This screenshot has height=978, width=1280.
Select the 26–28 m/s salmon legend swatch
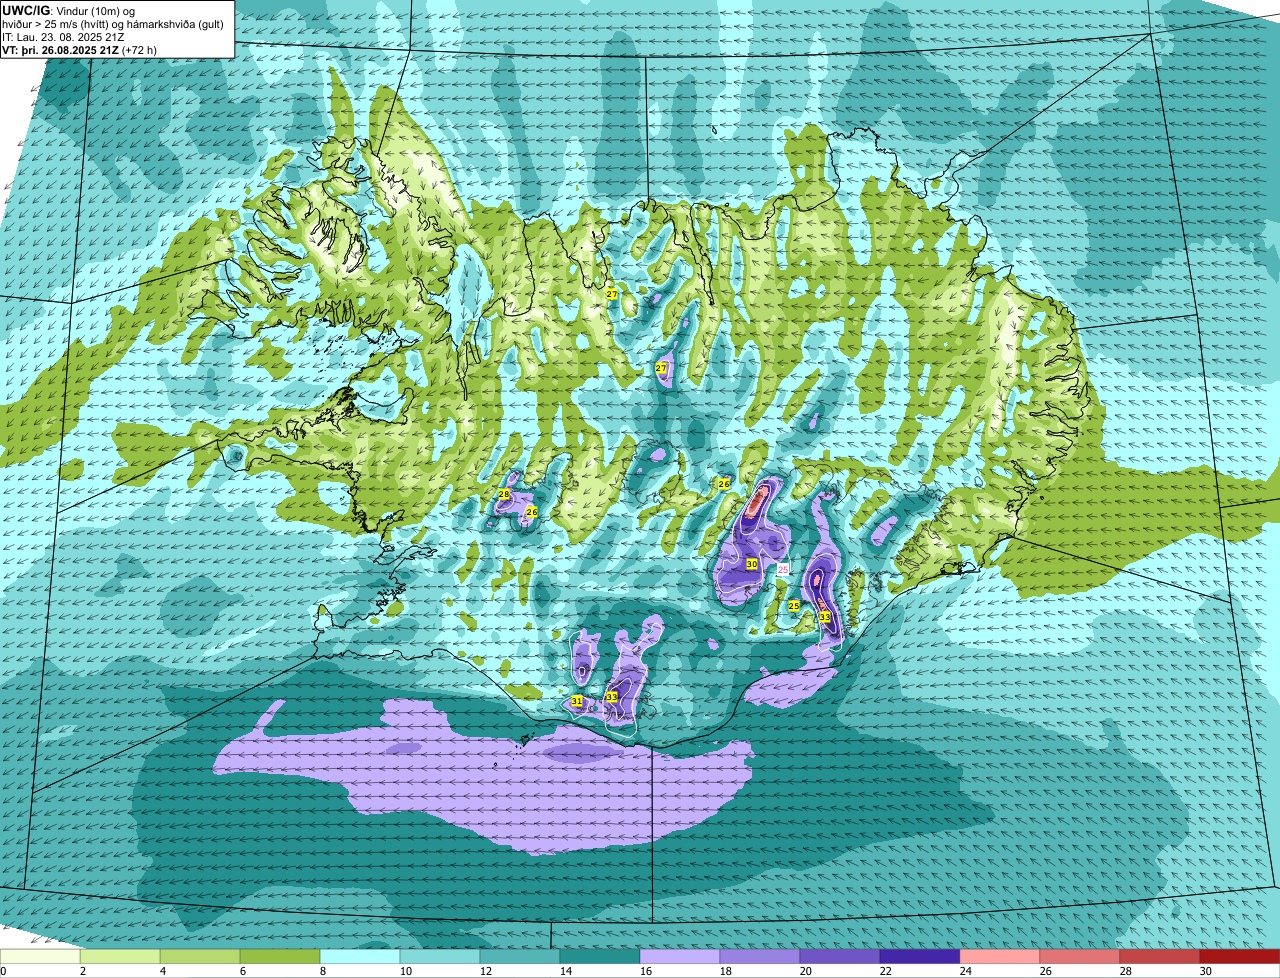pyautogui.click(x=1080, y=956)
